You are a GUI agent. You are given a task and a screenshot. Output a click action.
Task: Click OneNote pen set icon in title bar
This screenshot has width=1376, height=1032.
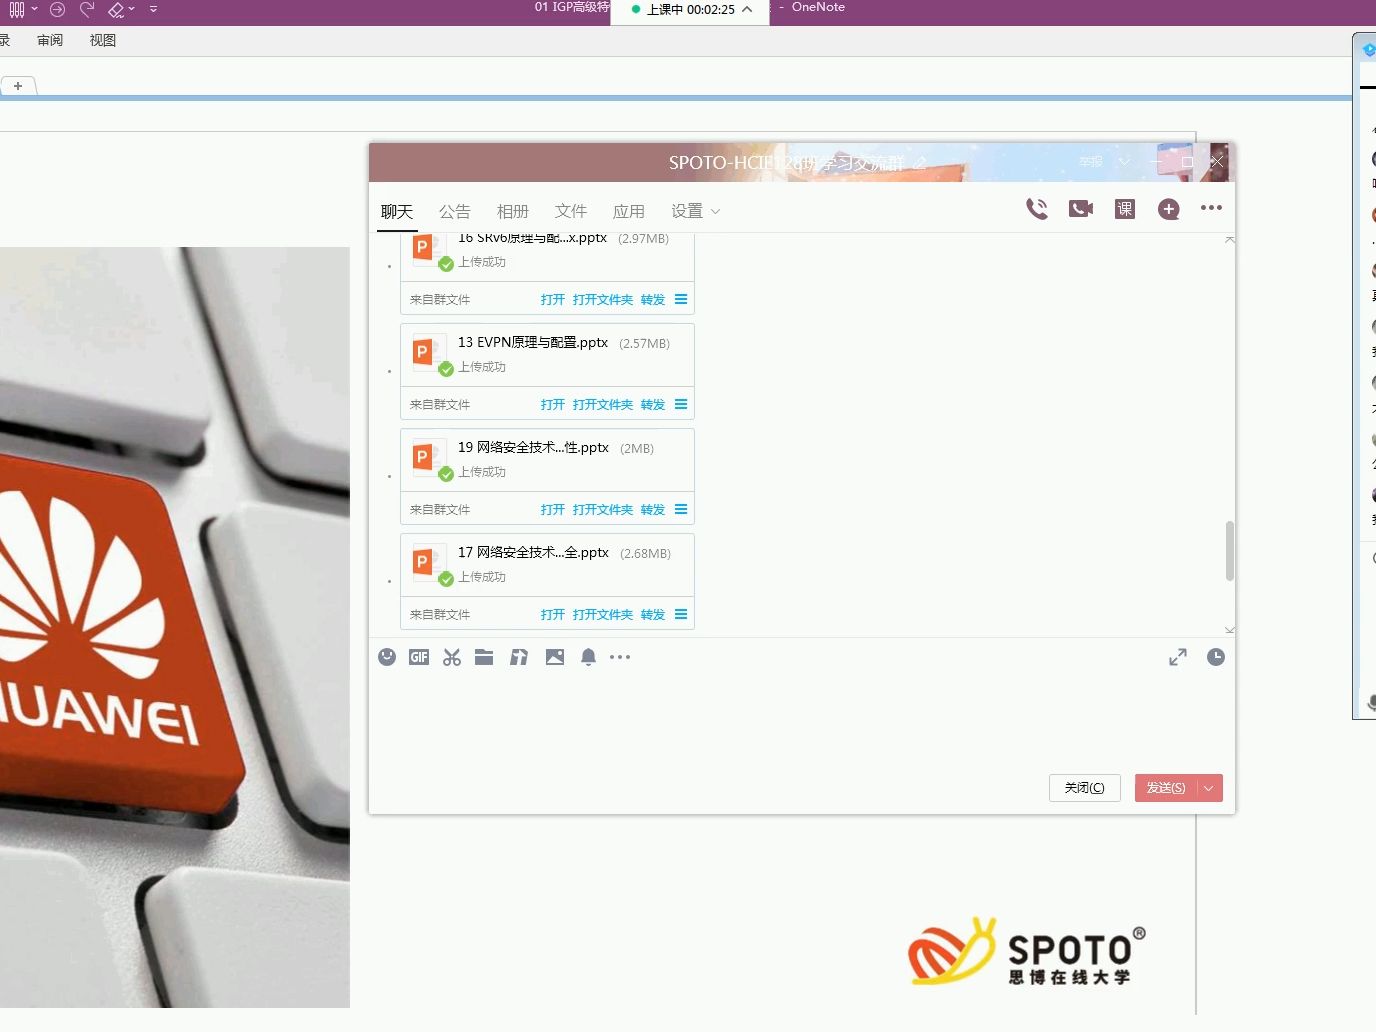(16, 9)
